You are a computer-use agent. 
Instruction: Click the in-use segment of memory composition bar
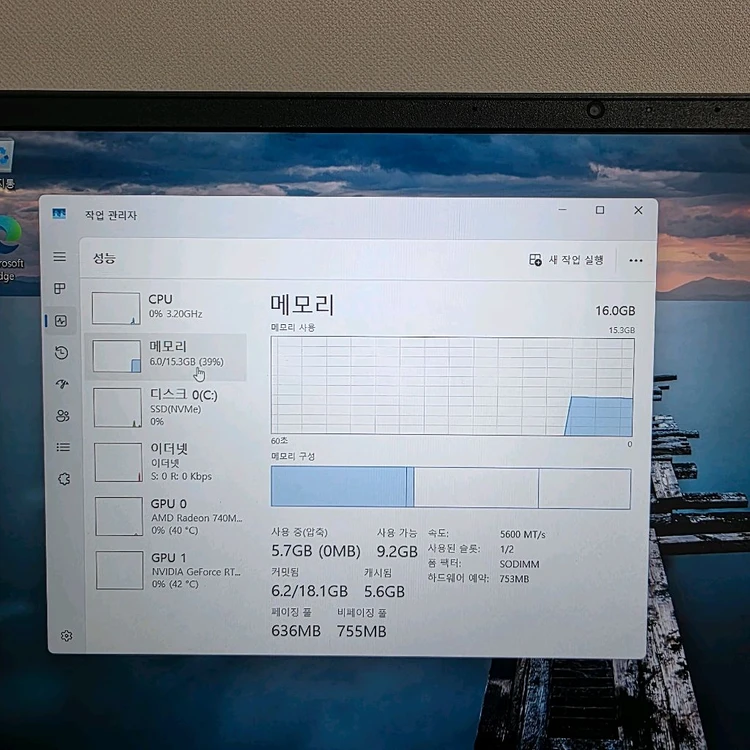tap(339, 487)
